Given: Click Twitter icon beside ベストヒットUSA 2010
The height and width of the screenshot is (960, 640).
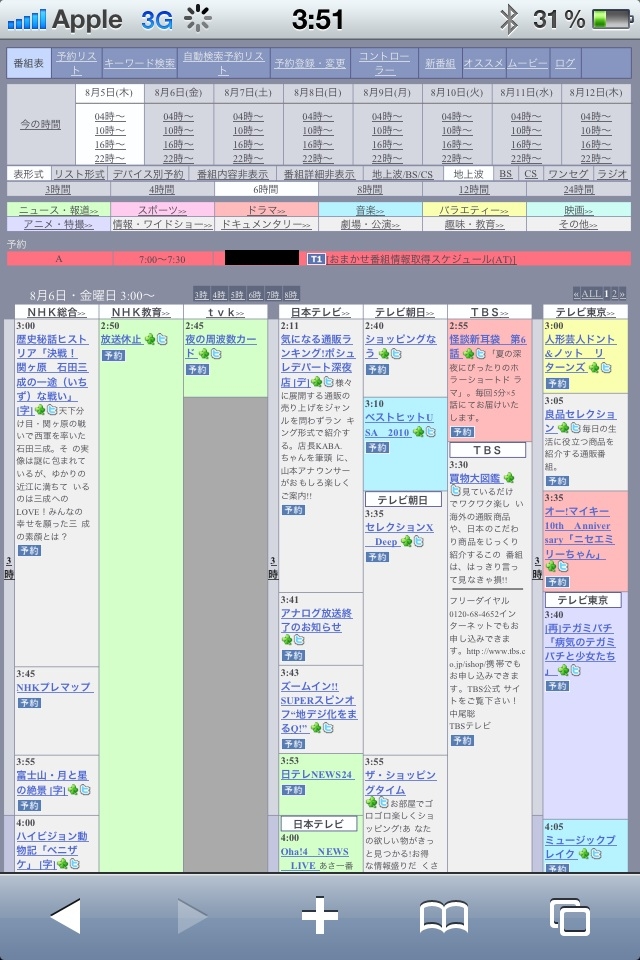Looking at the screenshot, I should click(431, 432).
